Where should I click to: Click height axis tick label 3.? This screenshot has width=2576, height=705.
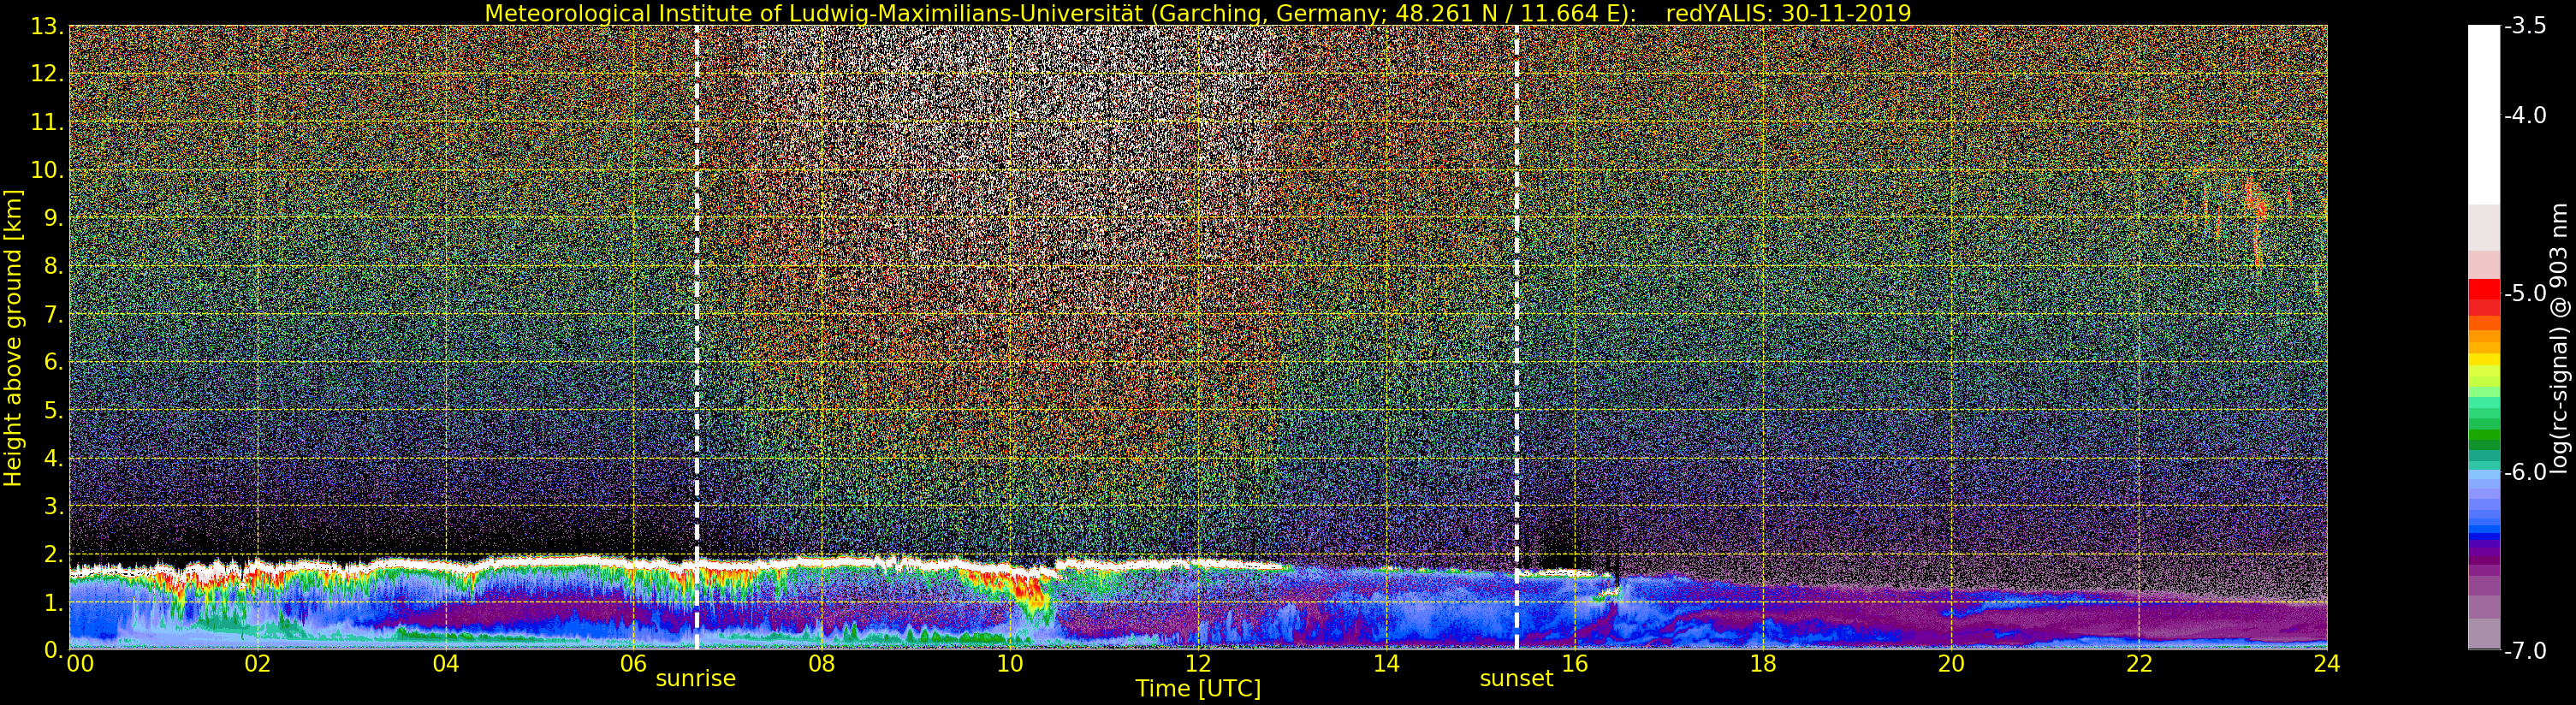pyautogui.click(x=52, y=506)
